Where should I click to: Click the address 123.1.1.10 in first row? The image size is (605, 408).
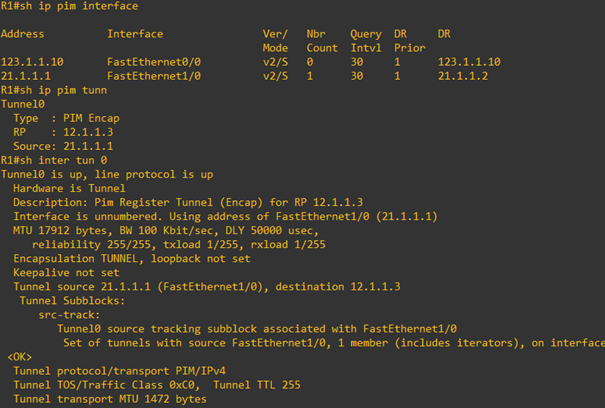(32, 62)
